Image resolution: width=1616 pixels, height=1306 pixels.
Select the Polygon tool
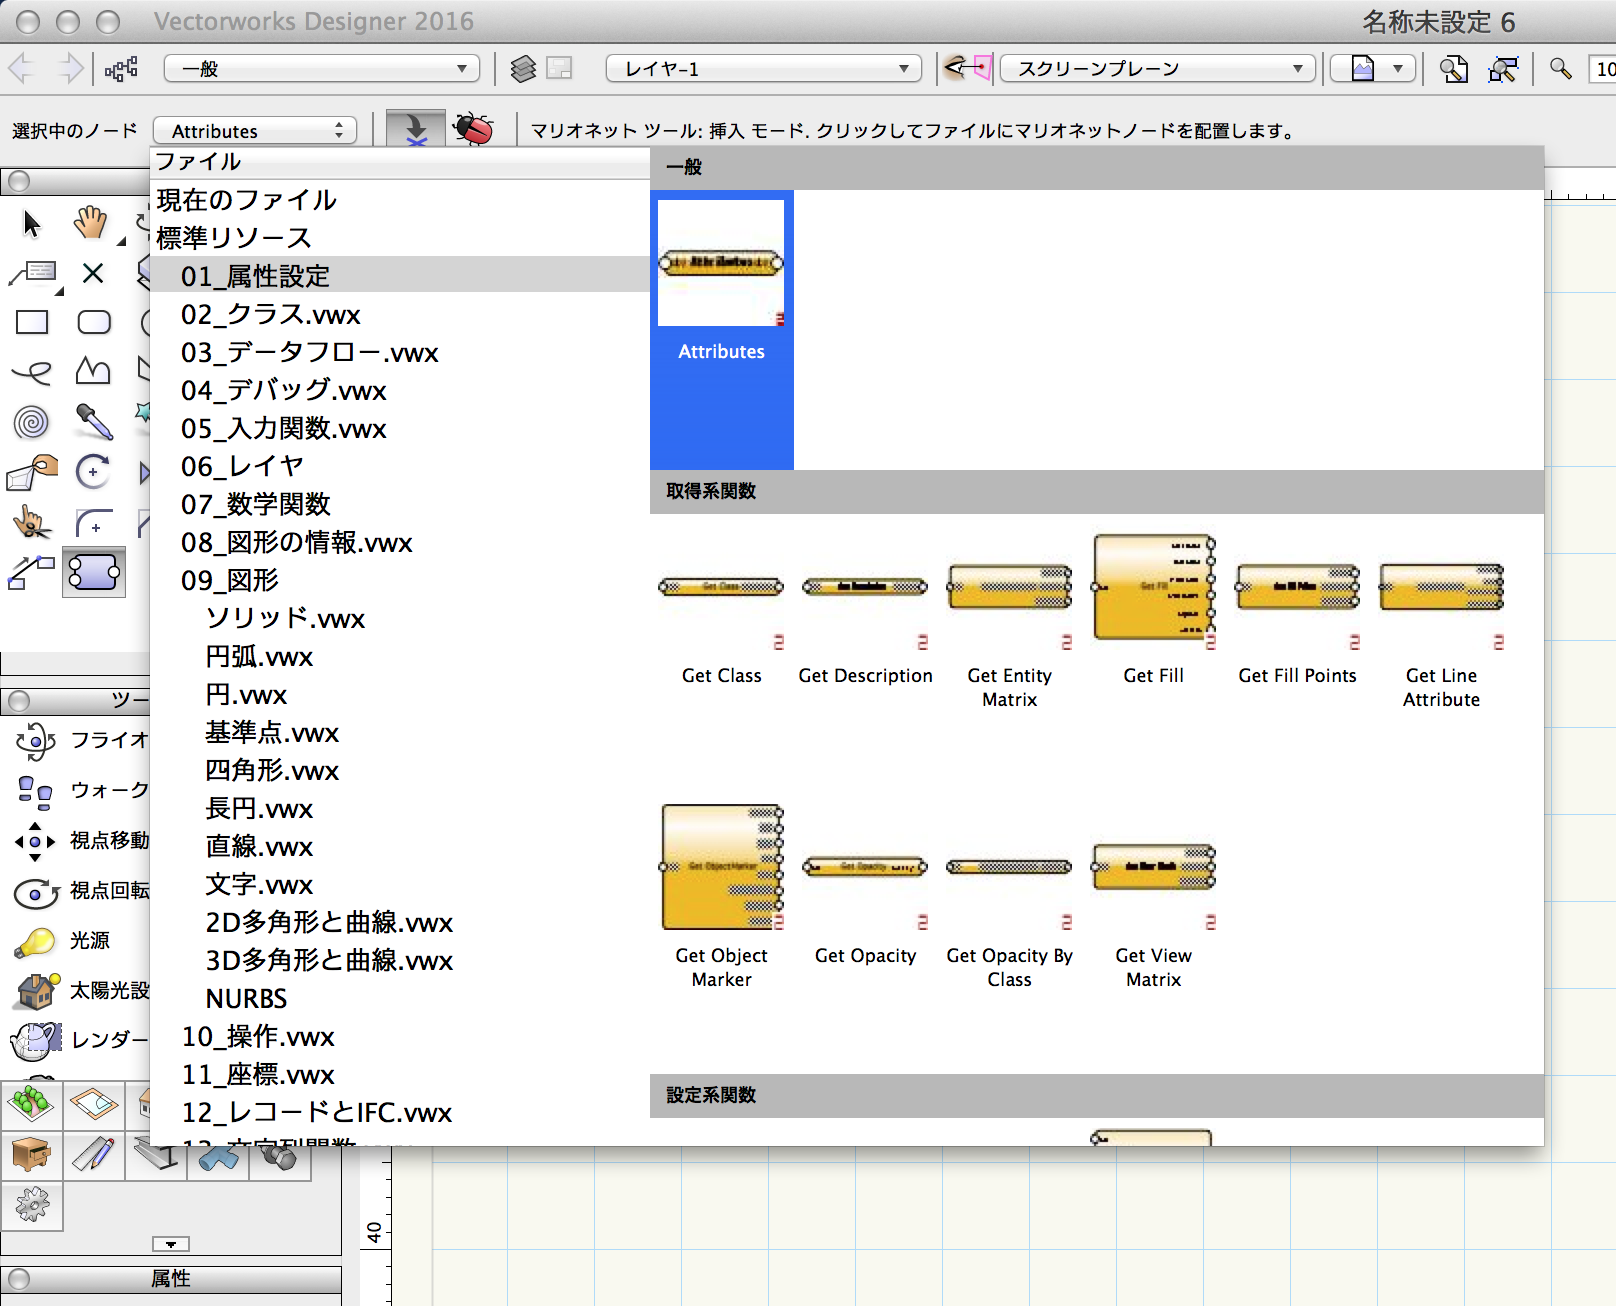click(x=93, y=372)
